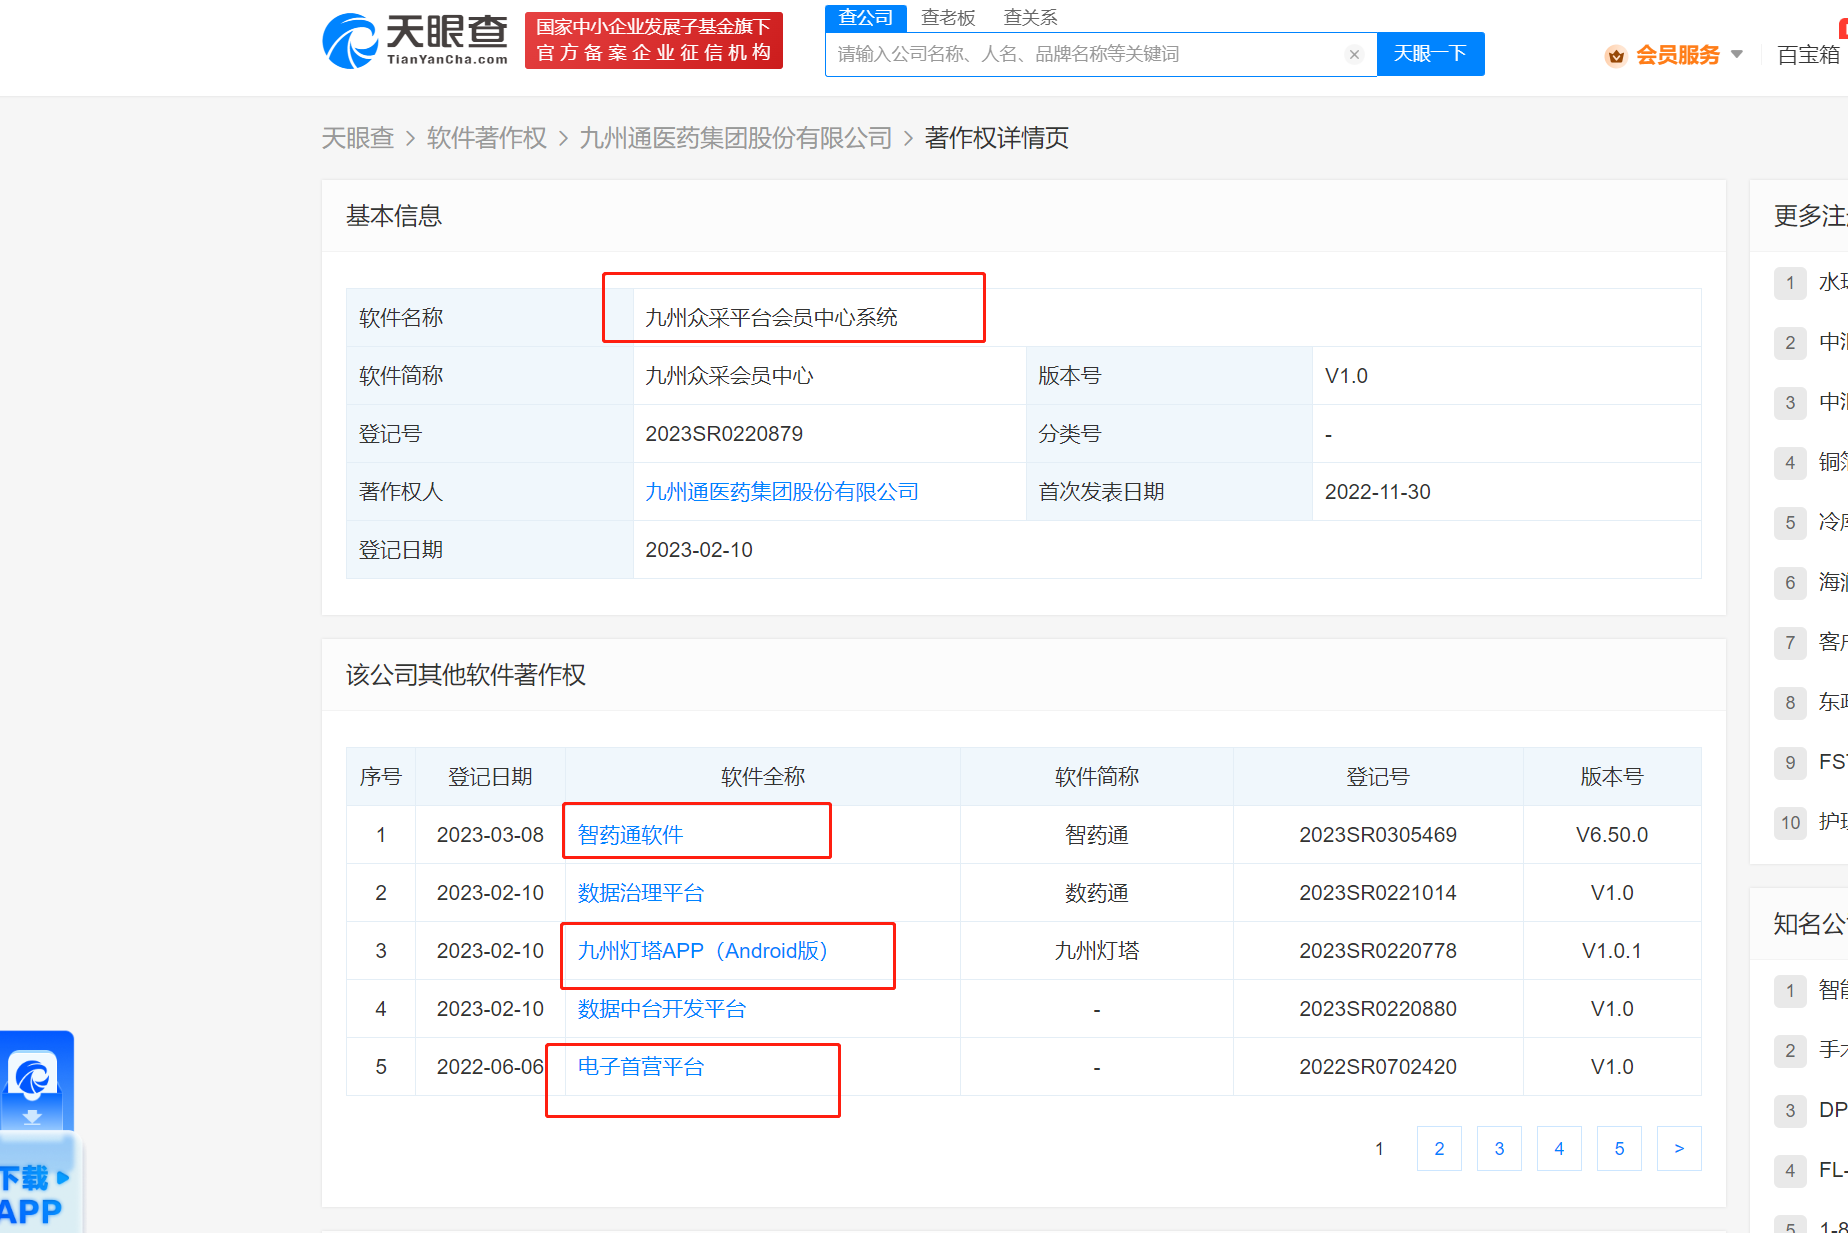Click the 九州众采会员中心 short name value

[x=729, y=376]
